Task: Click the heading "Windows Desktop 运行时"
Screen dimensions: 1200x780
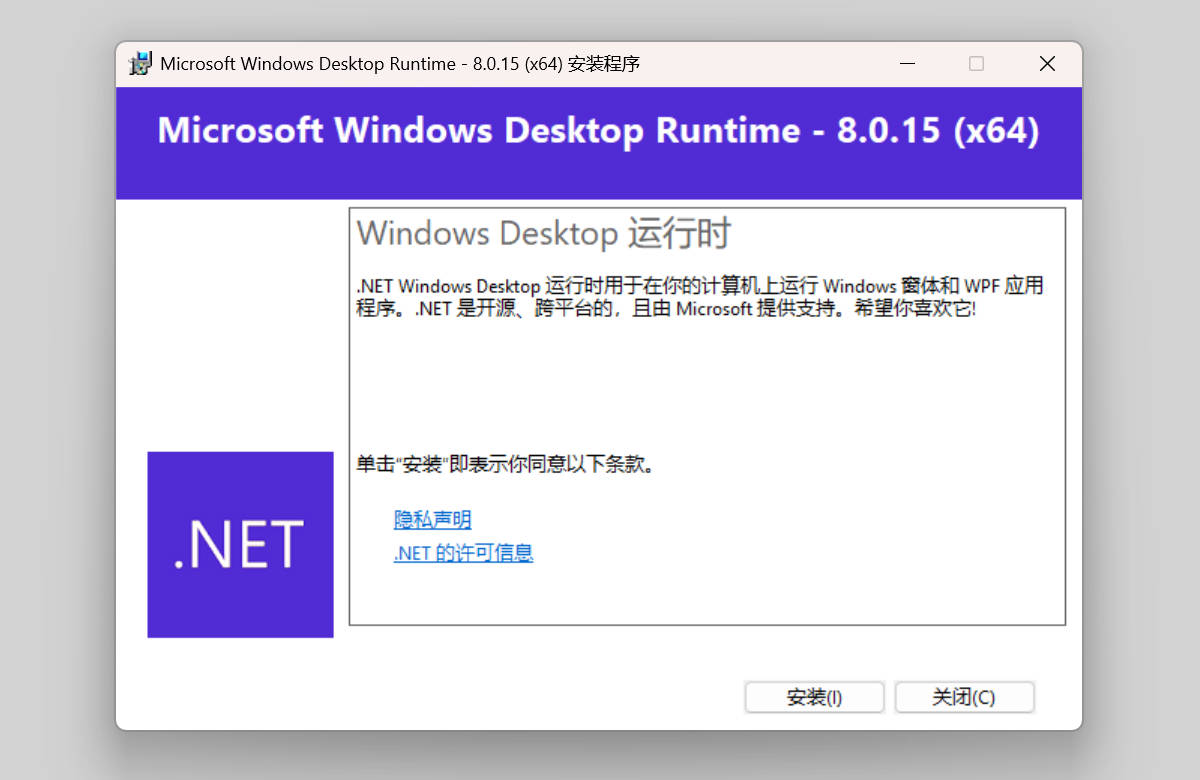Action: tap(544, 233)
